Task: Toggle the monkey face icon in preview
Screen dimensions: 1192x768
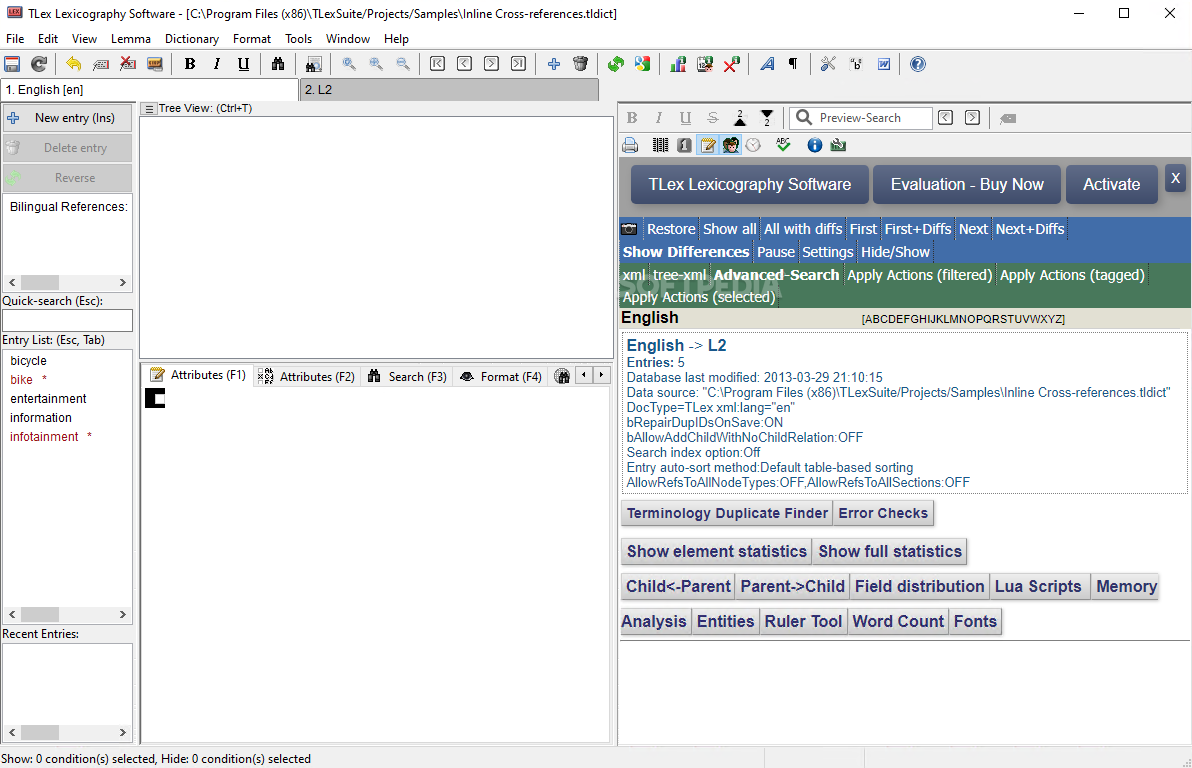Action: tap(731, 145)
